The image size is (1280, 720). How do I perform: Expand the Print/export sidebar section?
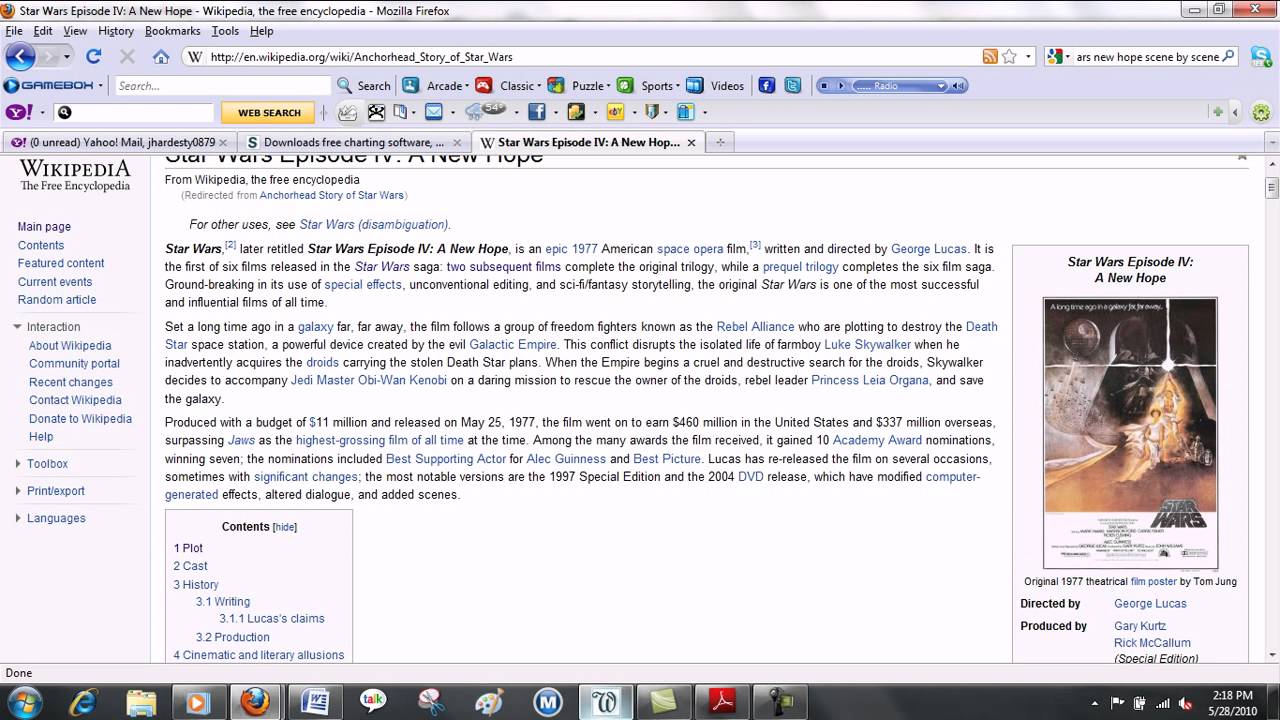(18, 491)
